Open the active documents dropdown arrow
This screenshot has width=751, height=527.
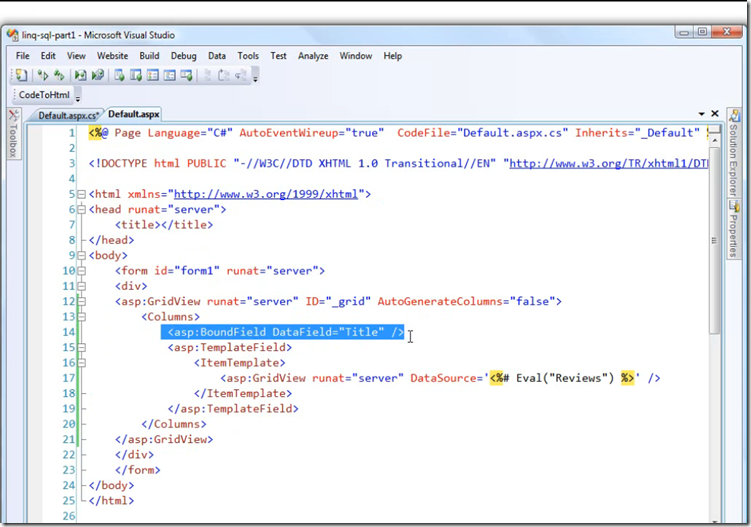(701, 114)
